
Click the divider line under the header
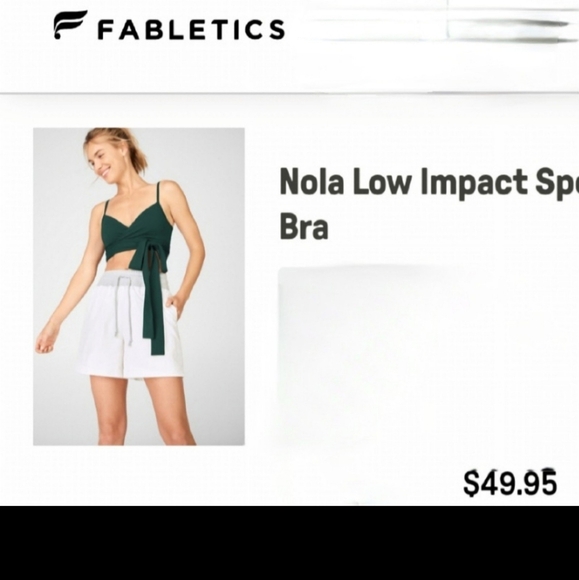pyautogui.click(x=289, y=93)
